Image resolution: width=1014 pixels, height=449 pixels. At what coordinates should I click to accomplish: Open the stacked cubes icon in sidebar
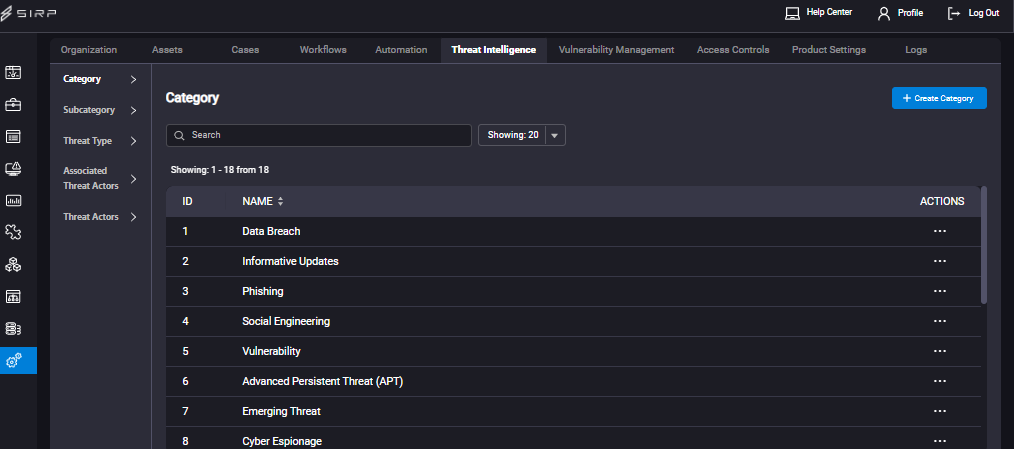pos(14,264)
